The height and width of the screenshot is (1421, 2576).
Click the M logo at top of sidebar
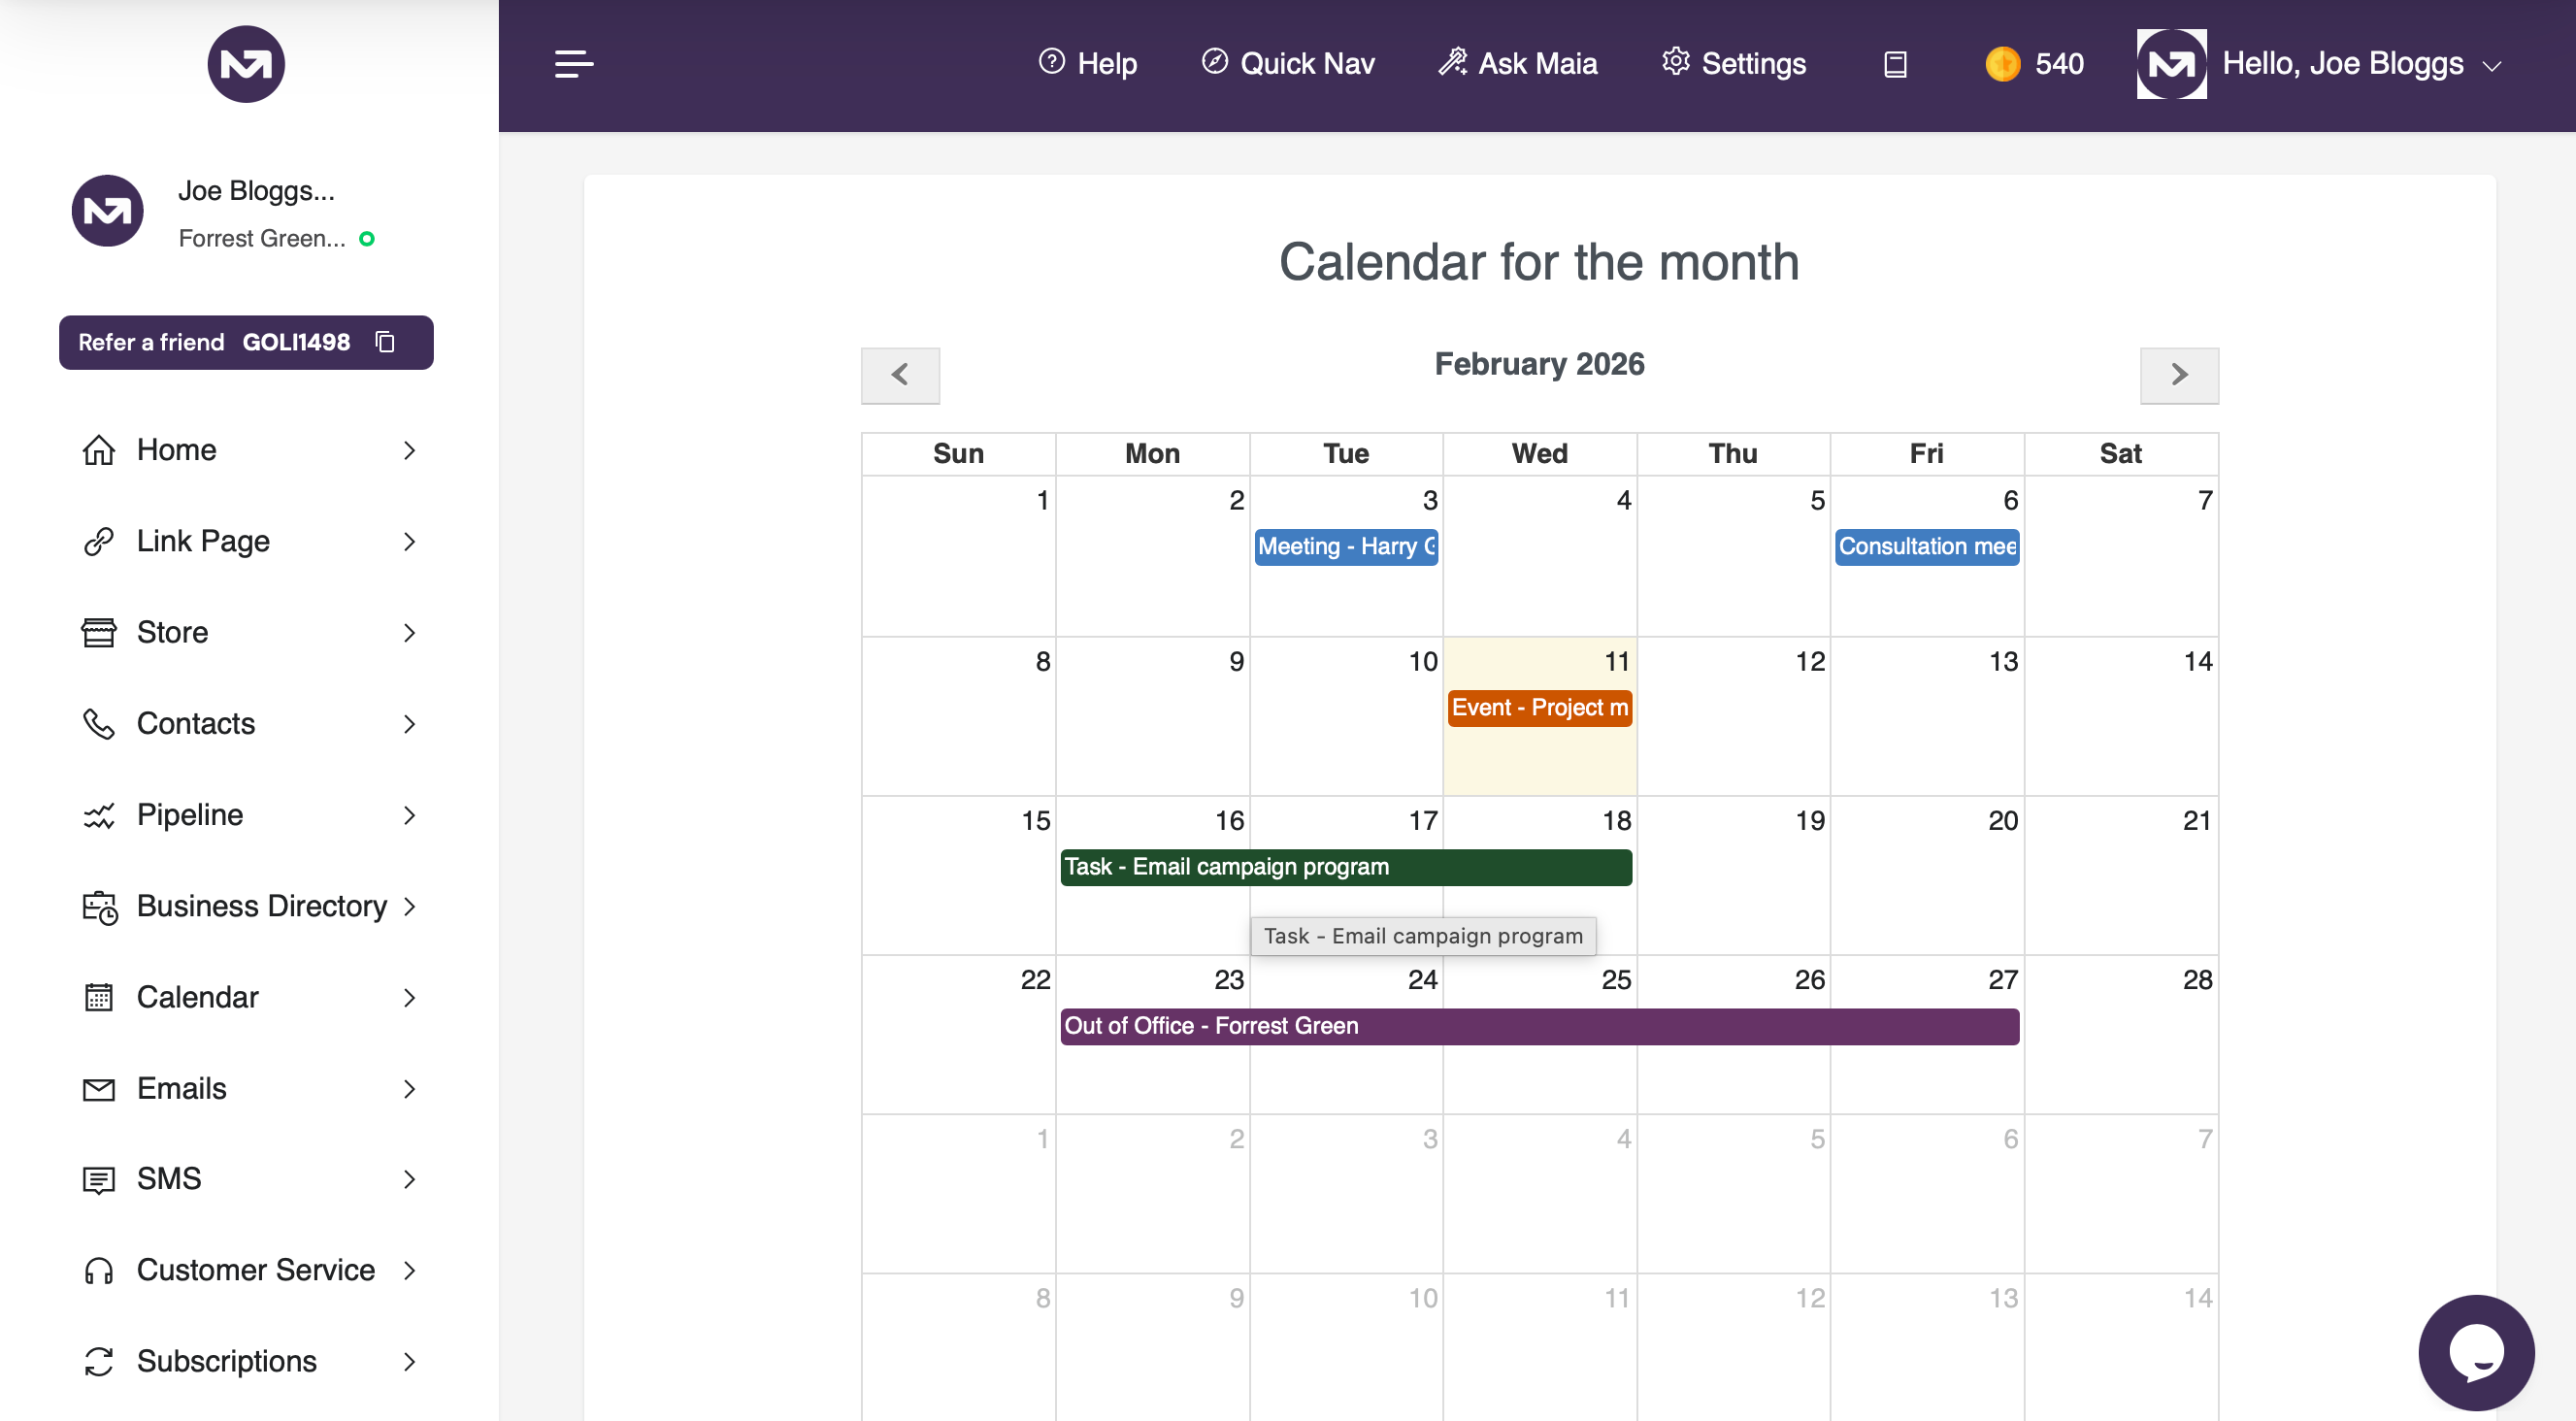coord(246,64)
